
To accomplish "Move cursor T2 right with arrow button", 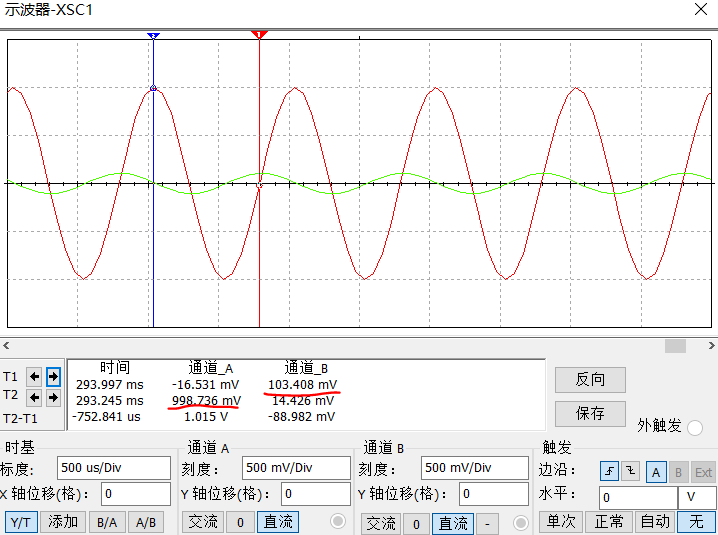I will point(53,397).
